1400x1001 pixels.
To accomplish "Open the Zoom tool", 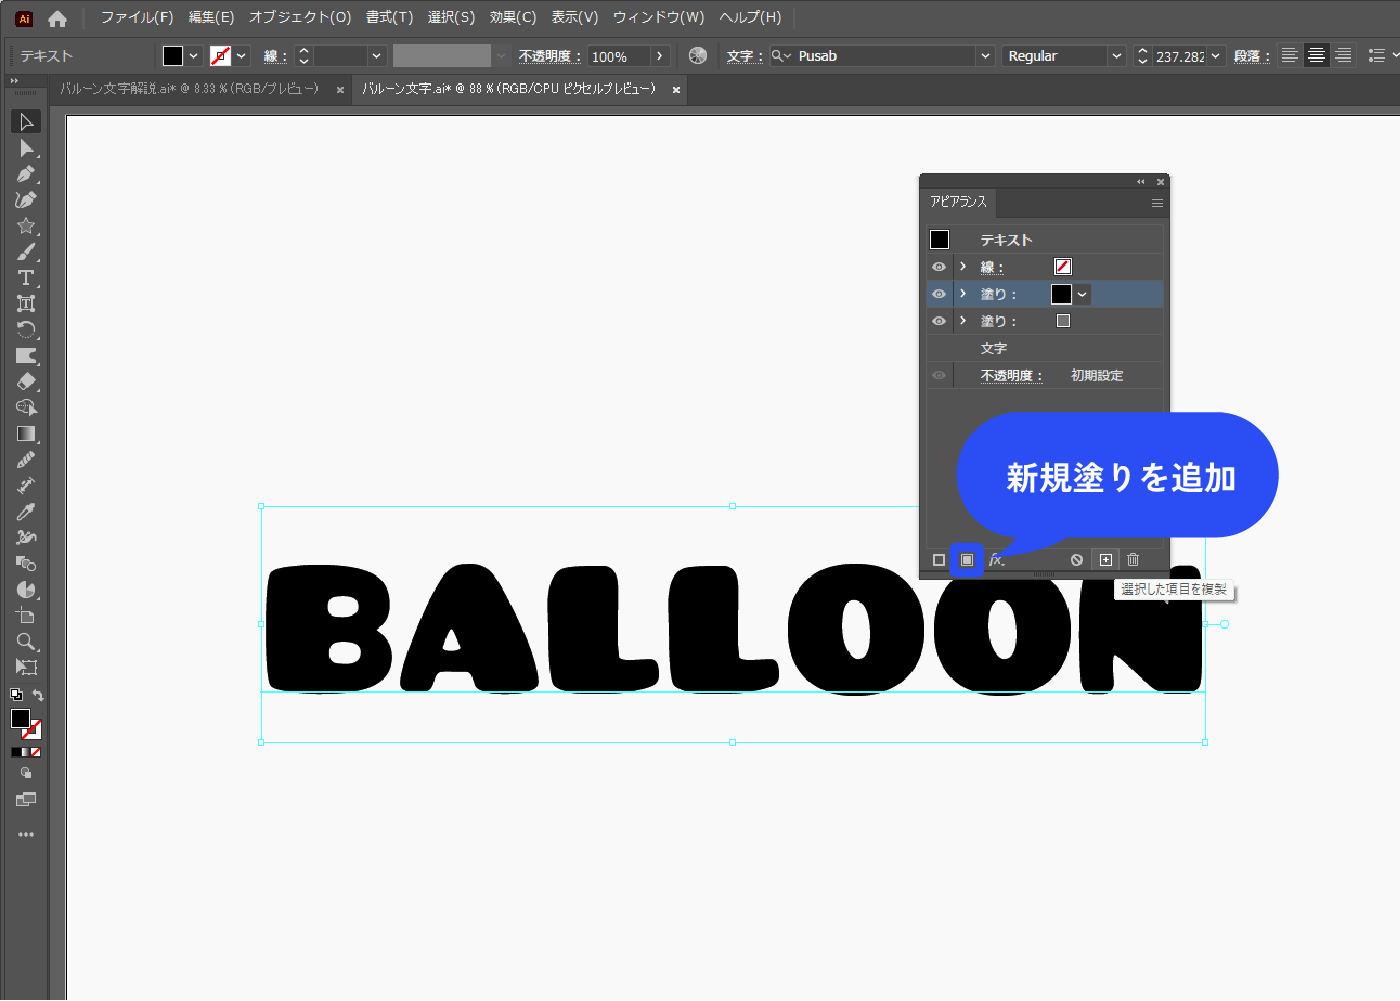I will pos(26,641).
